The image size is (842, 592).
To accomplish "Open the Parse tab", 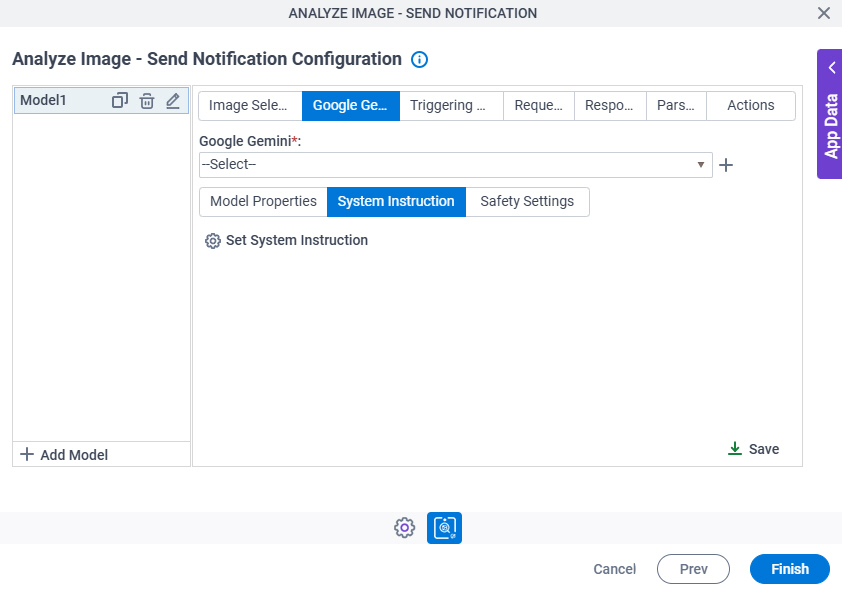I will (676, 106).
